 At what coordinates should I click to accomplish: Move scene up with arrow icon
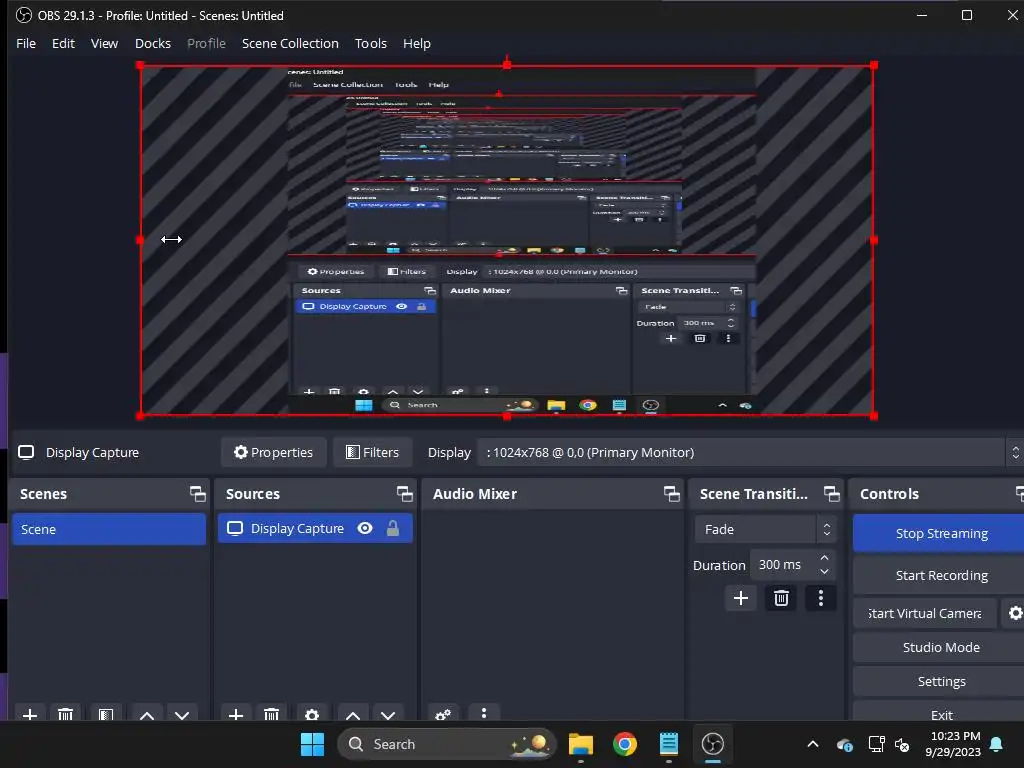click(x=147, y=714)
